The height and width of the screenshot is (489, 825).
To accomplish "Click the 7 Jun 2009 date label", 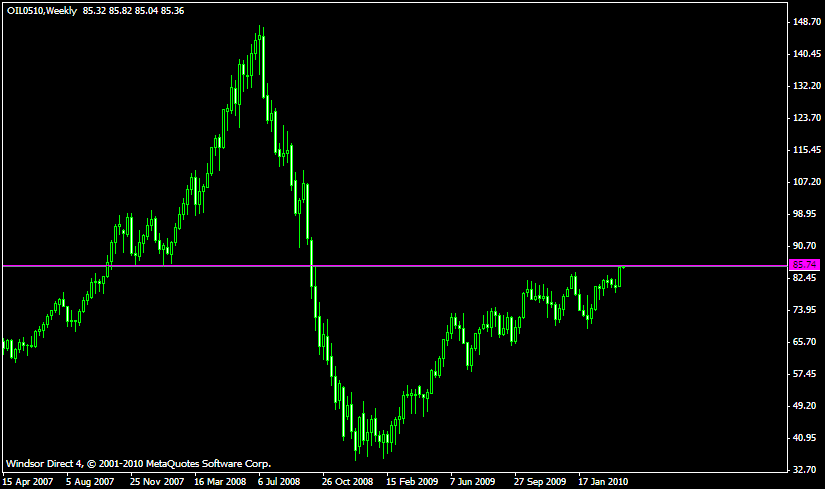I will [x=473, y=481].
